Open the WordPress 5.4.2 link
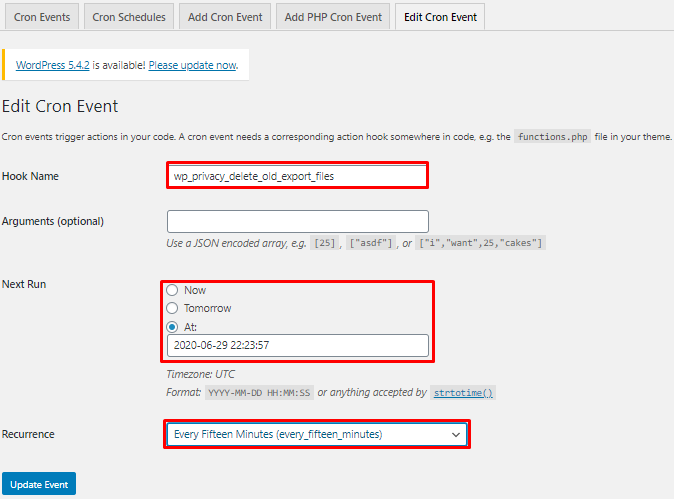This screenshot has width=674, height=499. tap(53, 65)
